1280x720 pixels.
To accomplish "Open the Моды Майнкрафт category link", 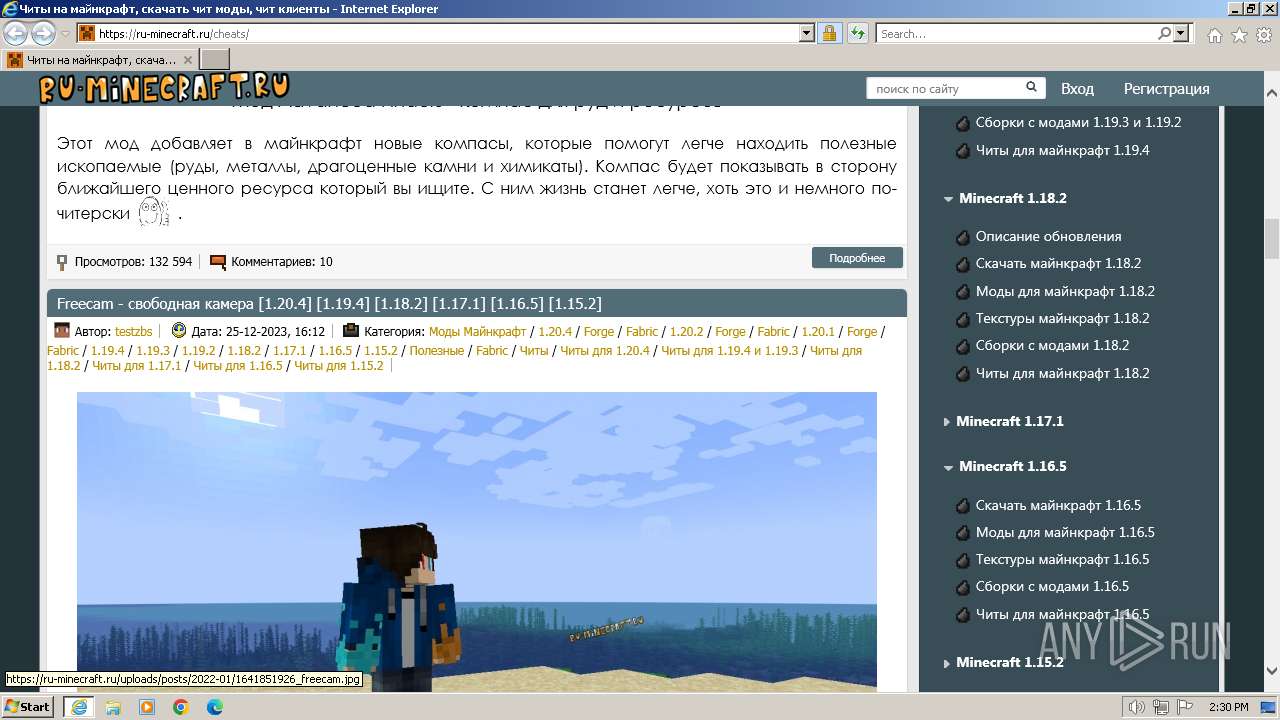I will coord(477,331).
